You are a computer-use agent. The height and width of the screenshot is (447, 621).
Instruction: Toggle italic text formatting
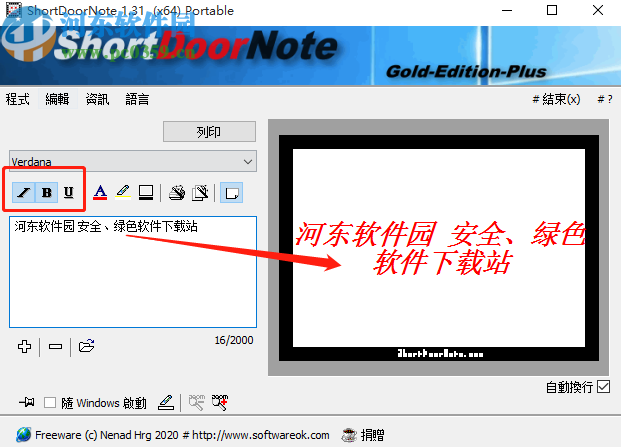coord(23,192)
